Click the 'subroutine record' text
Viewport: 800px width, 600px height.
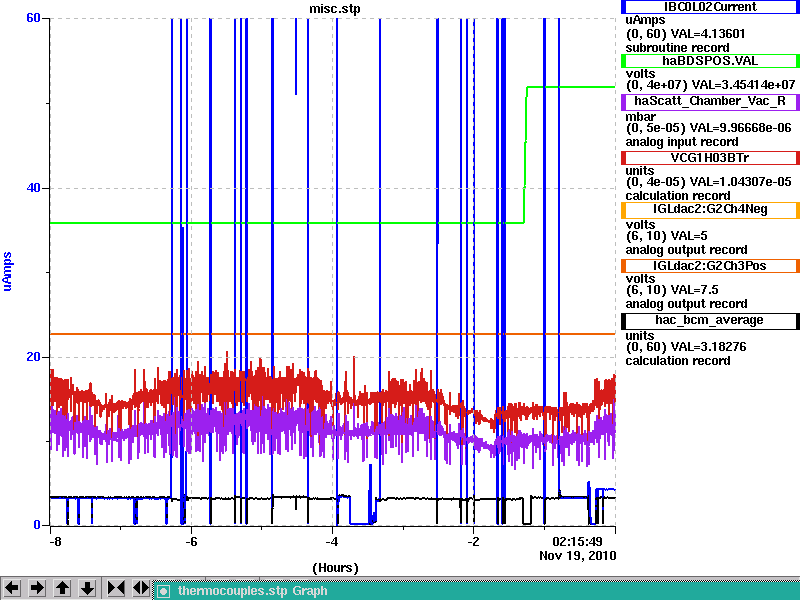coord(678,48)
